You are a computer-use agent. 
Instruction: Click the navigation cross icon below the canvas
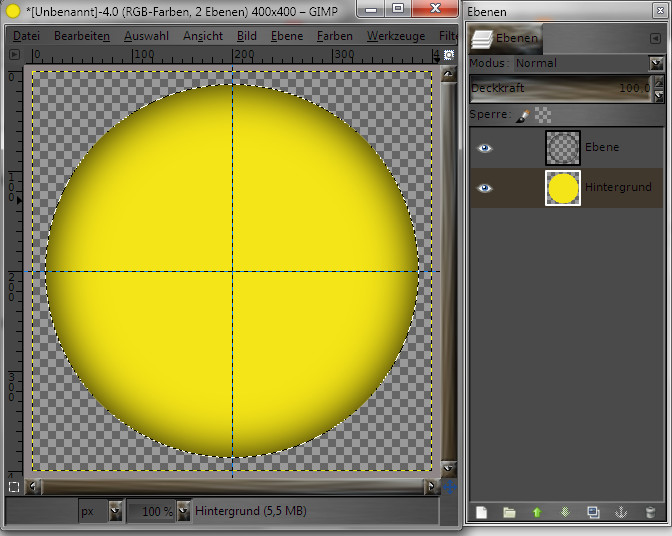(448, 487)
